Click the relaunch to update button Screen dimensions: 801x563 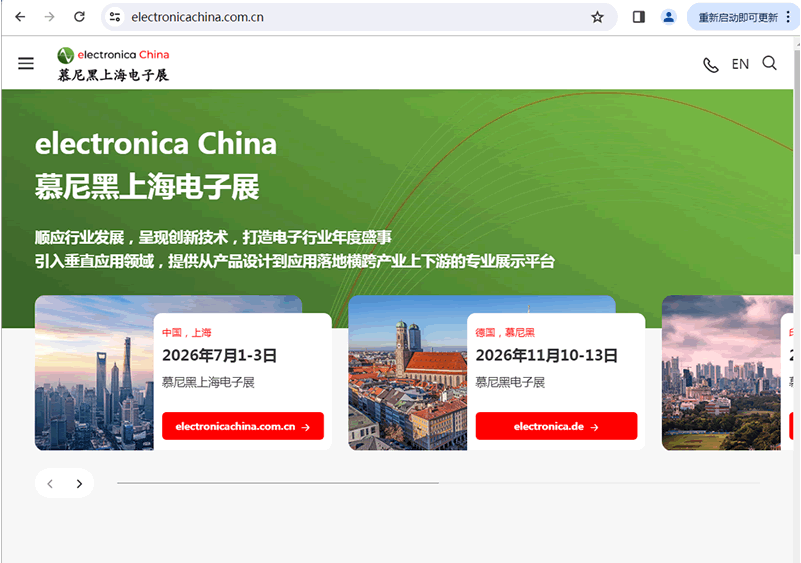[x=736, y=17]
